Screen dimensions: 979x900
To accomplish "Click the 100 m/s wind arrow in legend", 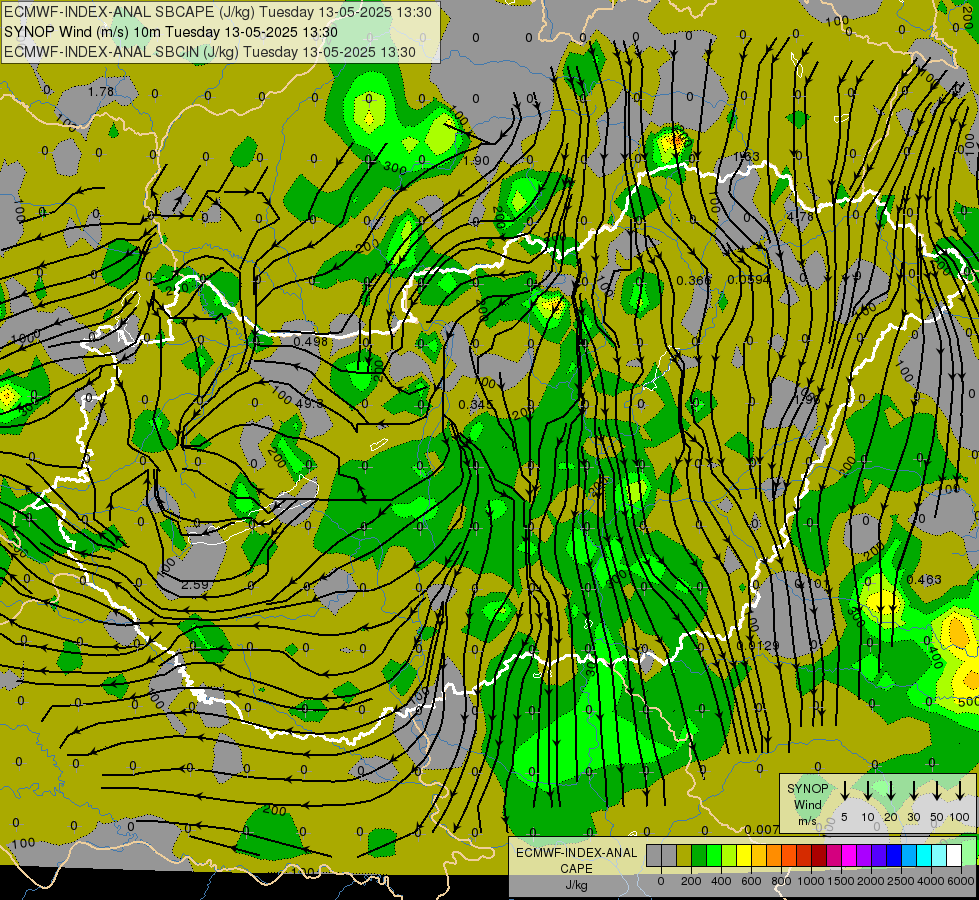I will point(960,791).
